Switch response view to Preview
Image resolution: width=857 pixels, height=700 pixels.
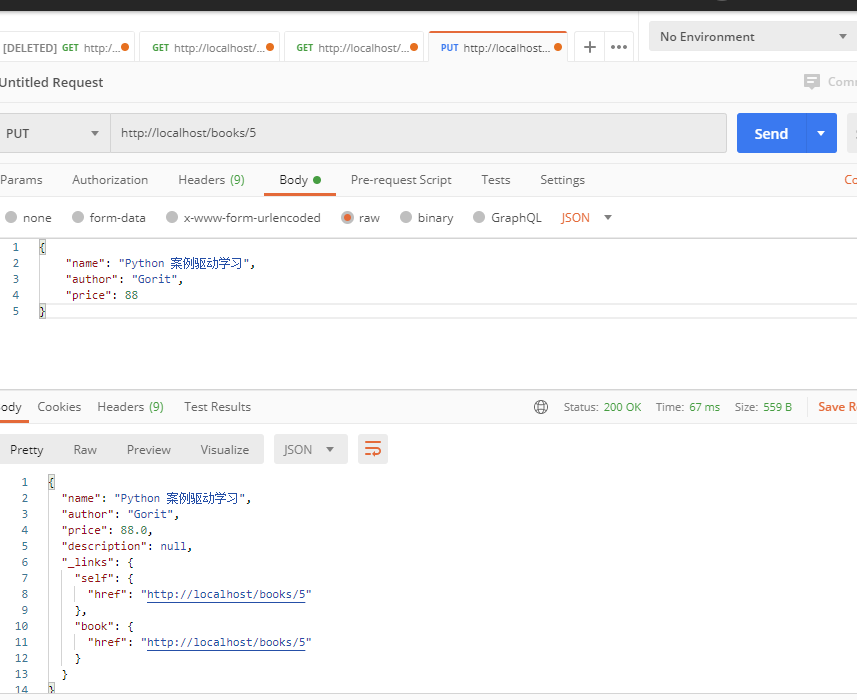tap(149, 449)
